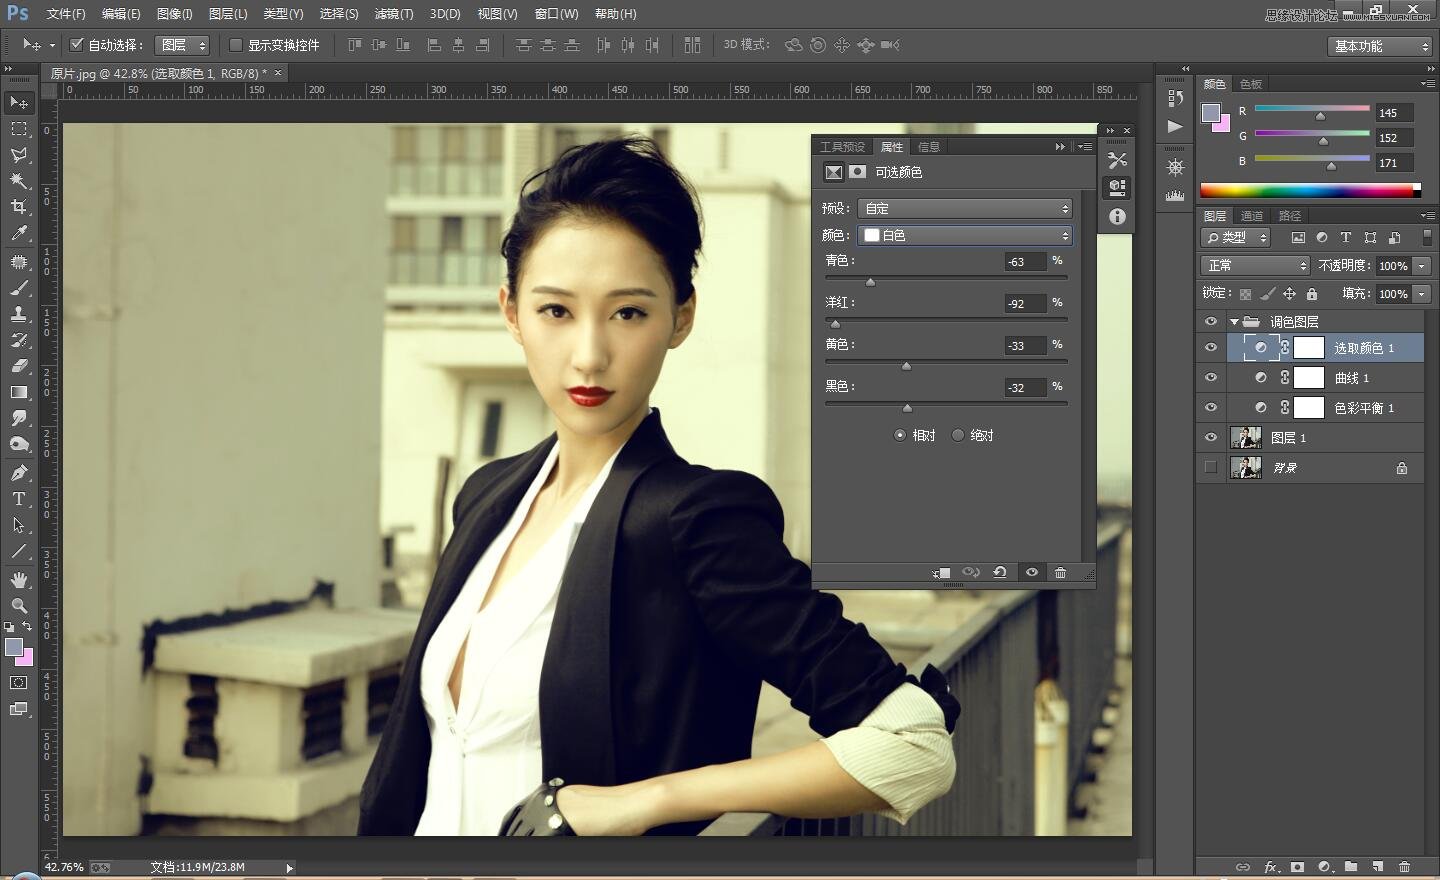This screenshot has height=880, width=1440.
Task: Click the 青色 slider handle
Action: pyautogui.click(x=870, y=283)
